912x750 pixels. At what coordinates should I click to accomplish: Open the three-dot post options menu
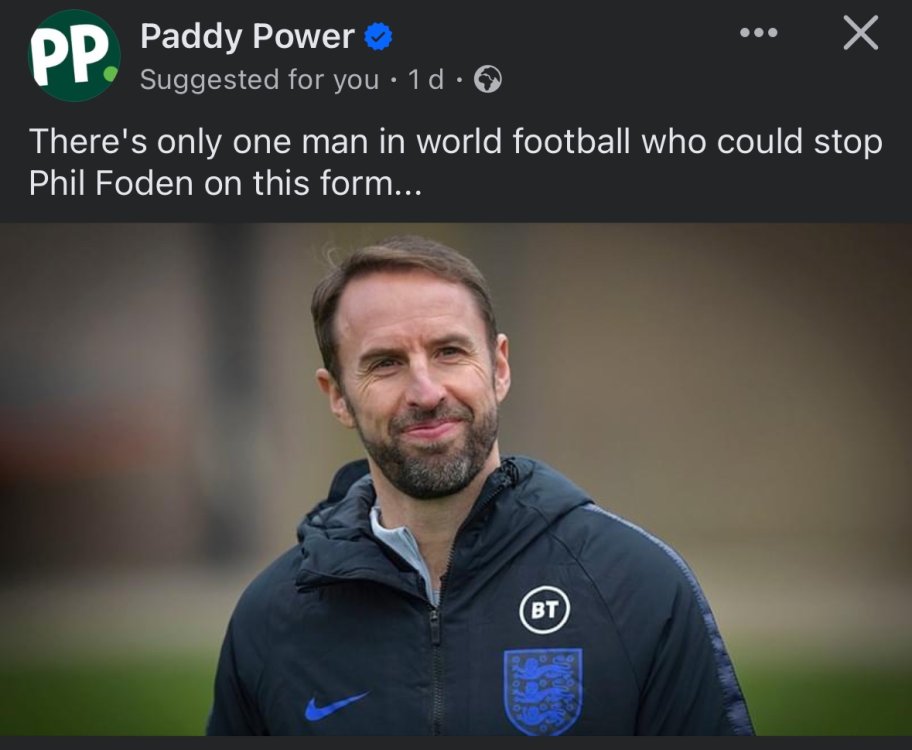click(x=758, y=34)
